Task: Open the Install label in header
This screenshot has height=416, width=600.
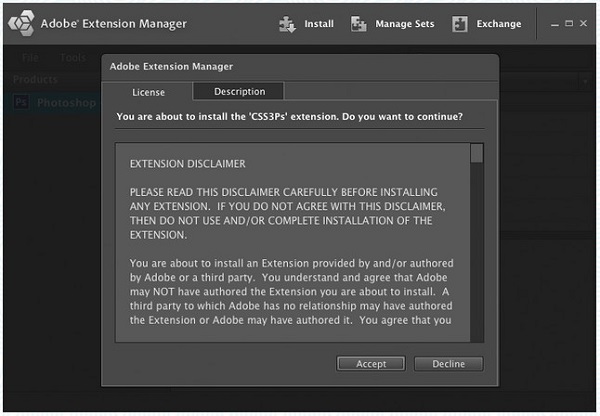Action: [319, 24]
